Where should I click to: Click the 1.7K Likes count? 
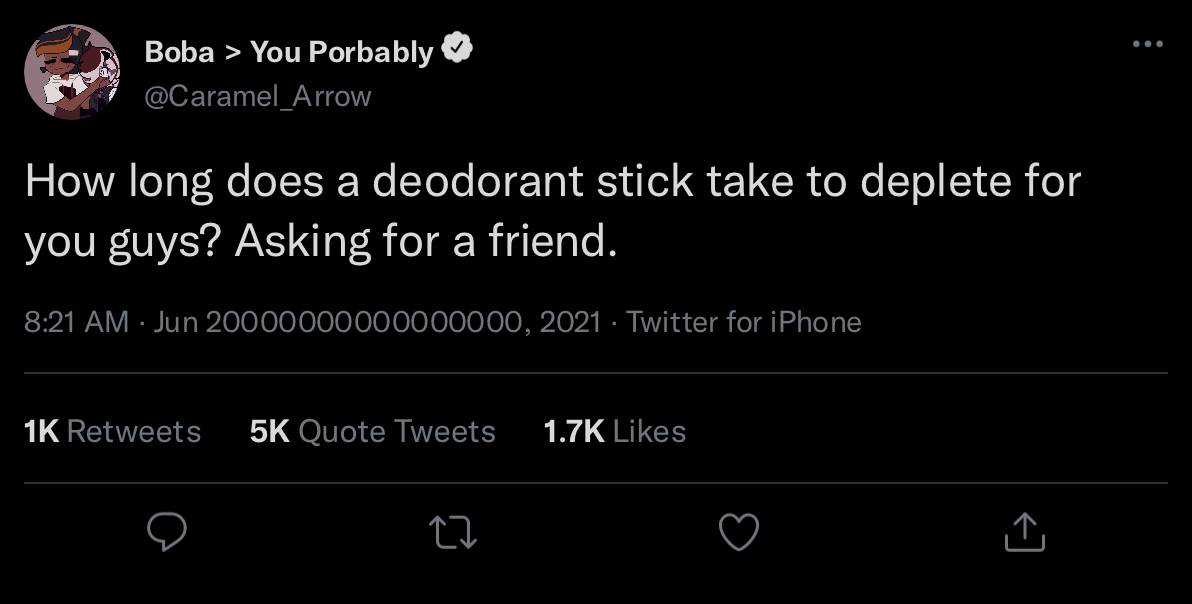(614, 431)
